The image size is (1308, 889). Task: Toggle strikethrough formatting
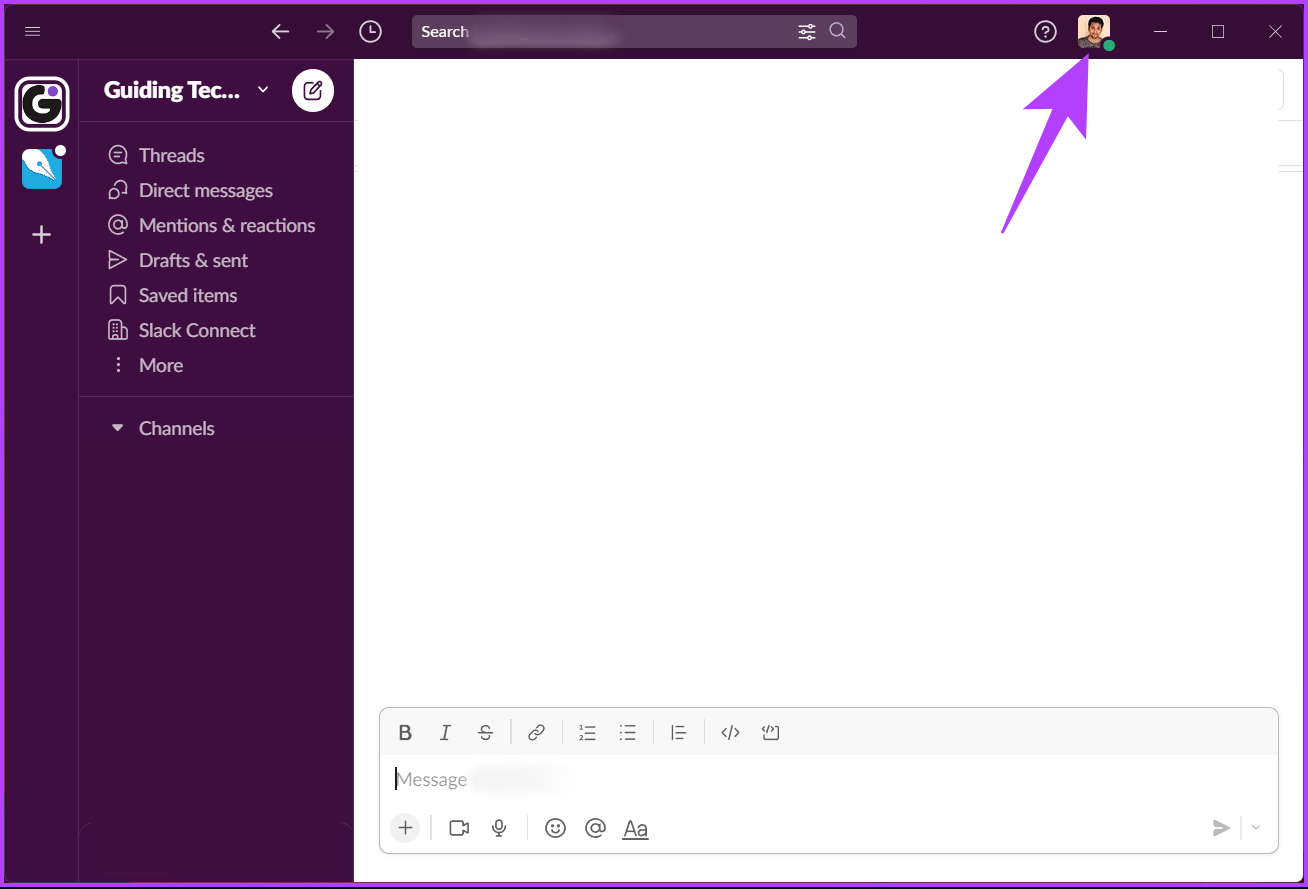(485, 732)
